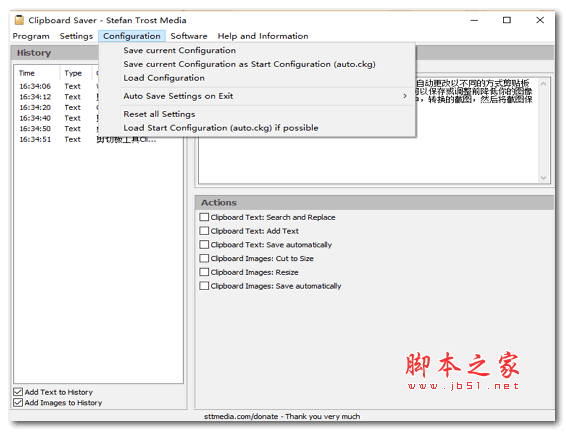This screenshot has width=566, height=432.
Task: Close the Configuration menu
Action: [132, 36]
